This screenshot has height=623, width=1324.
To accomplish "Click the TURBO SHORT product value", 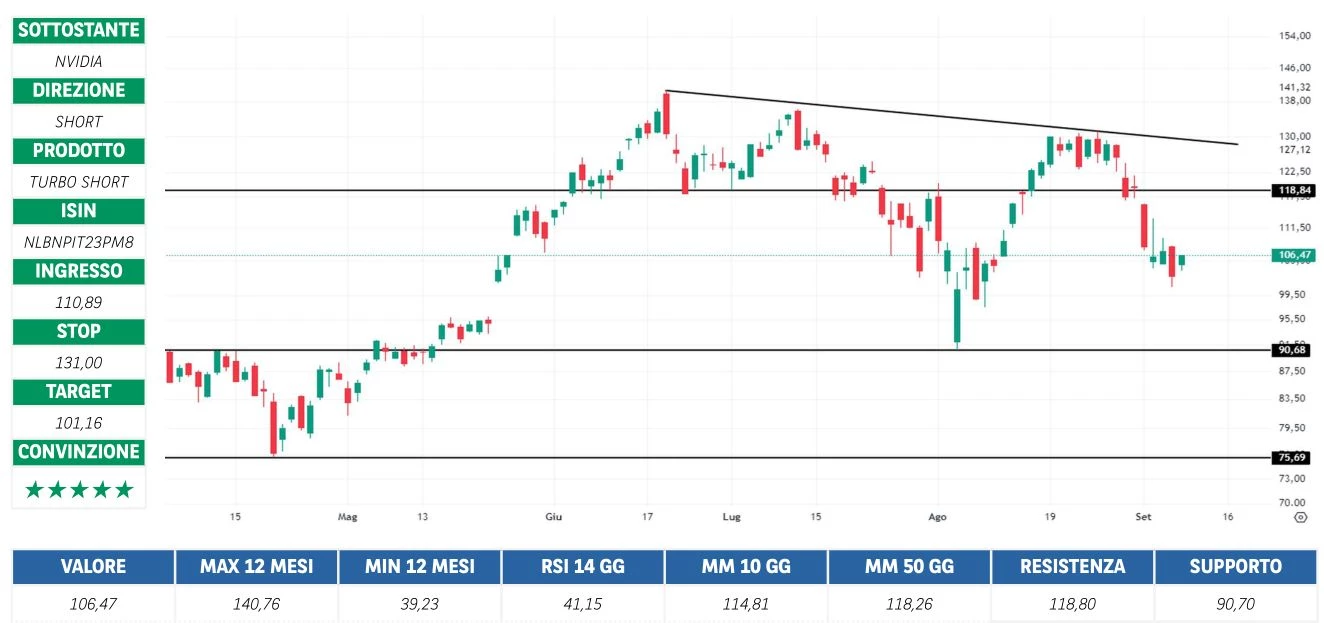I will [79, 181].
